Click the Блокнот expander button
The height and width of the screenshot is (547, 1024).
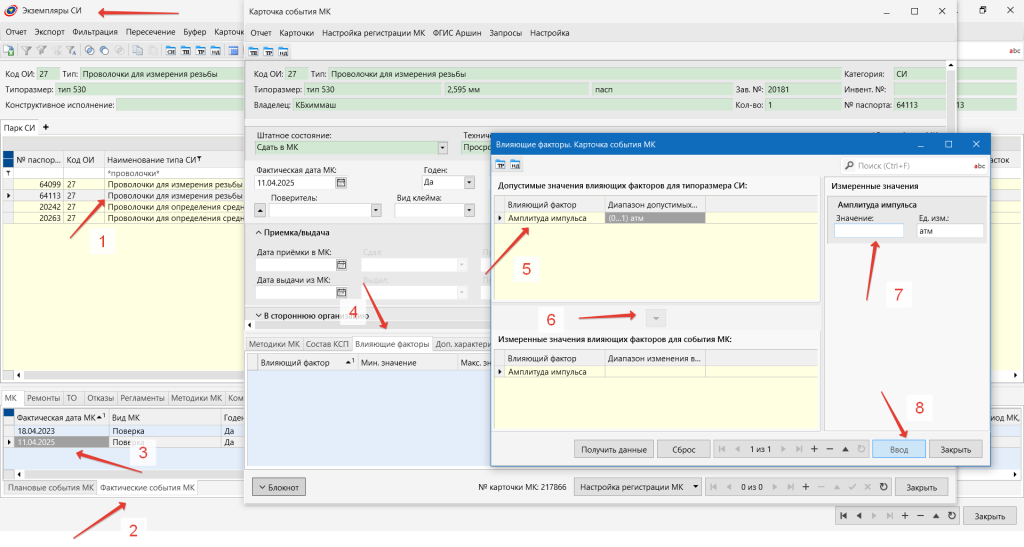click(x=279, y=487)
